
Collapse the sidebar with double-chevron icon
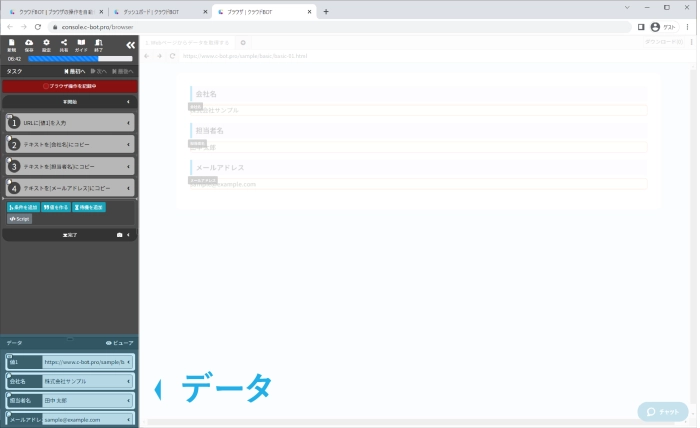coord(130,45)
